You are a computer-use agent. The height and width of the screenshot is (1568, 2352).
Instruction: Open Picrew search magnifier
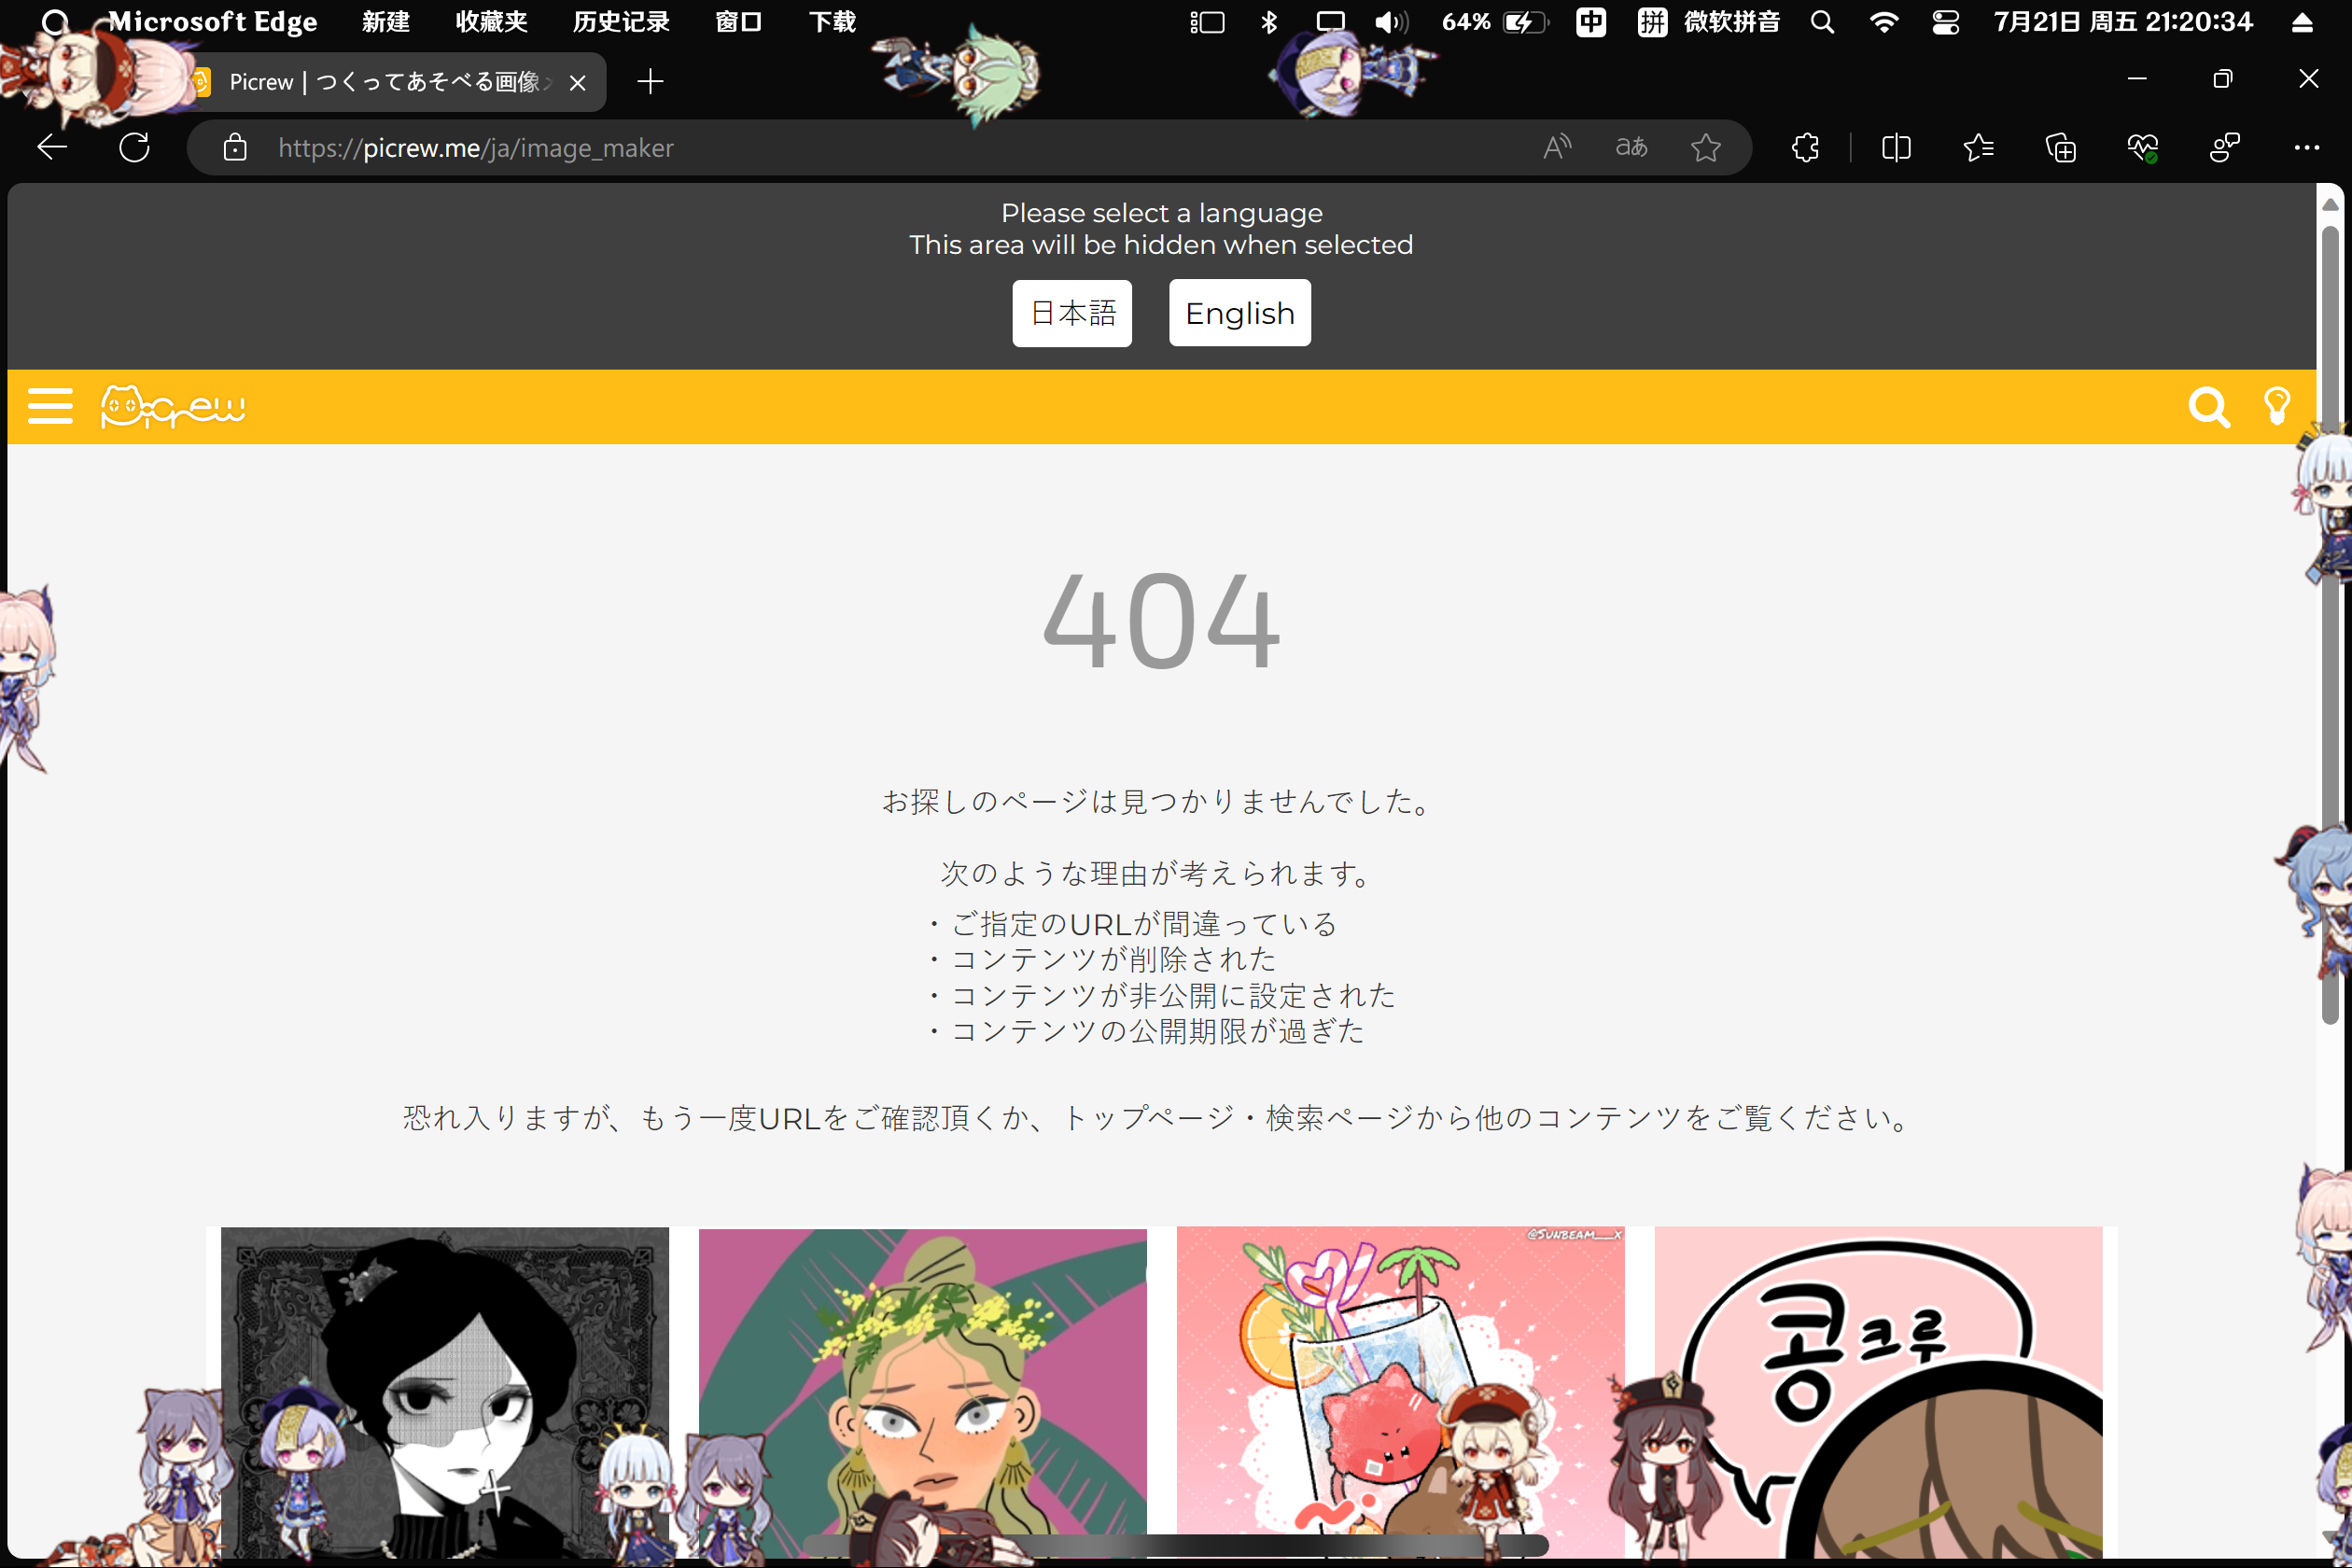tap(2208, 407)
